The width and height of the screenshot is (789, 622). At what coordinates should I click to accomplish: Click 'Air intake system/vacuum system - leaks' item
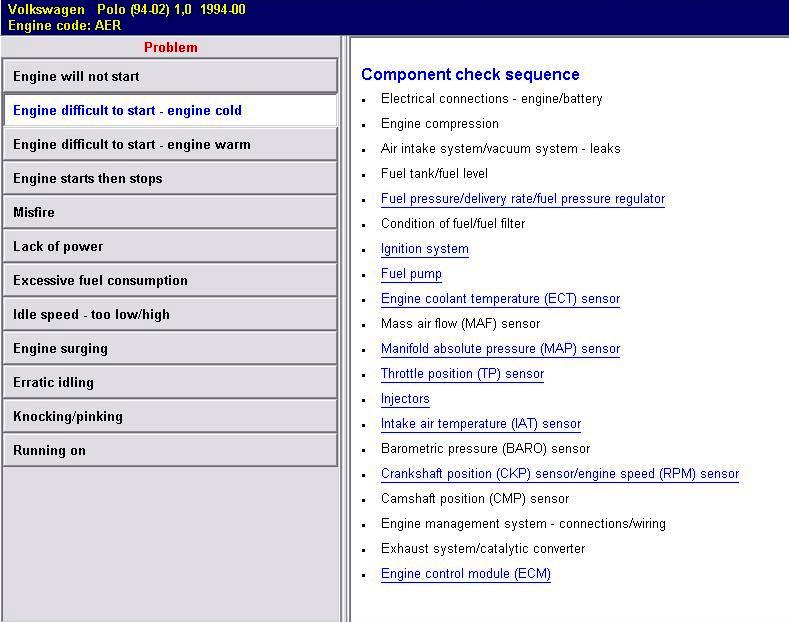501,148
